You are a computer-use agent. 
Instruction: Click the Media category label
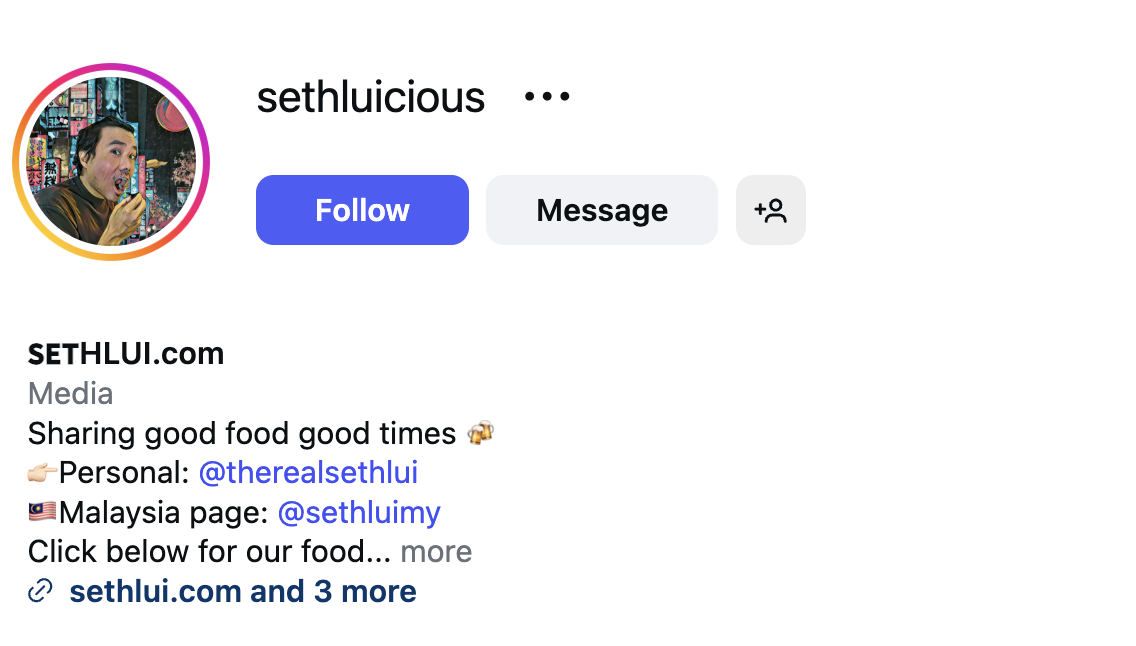tap(70, 394)
